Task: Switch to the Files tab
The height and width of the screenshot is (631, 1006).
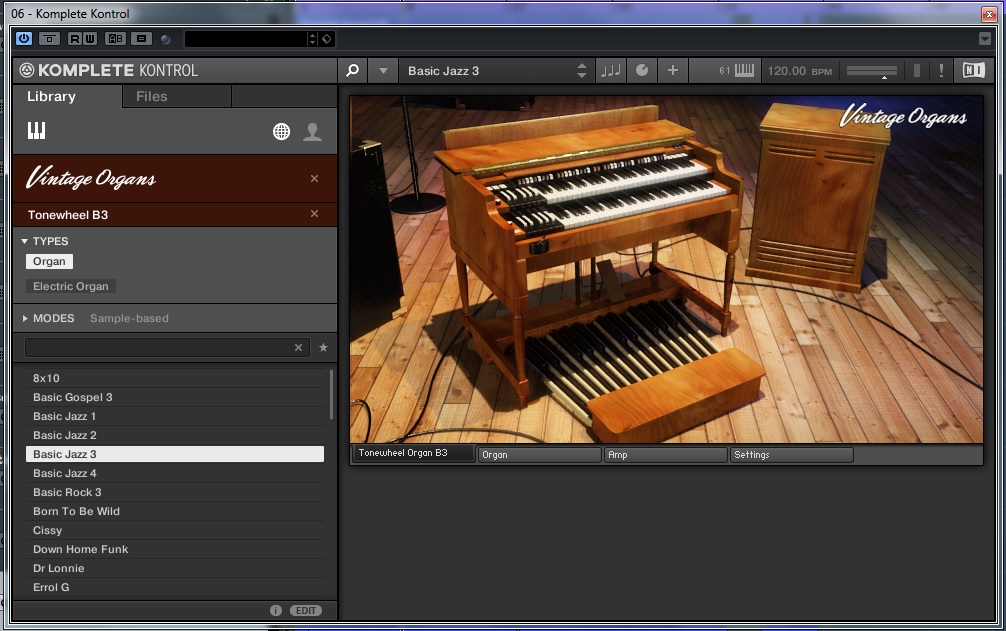Action: (152, 96)
